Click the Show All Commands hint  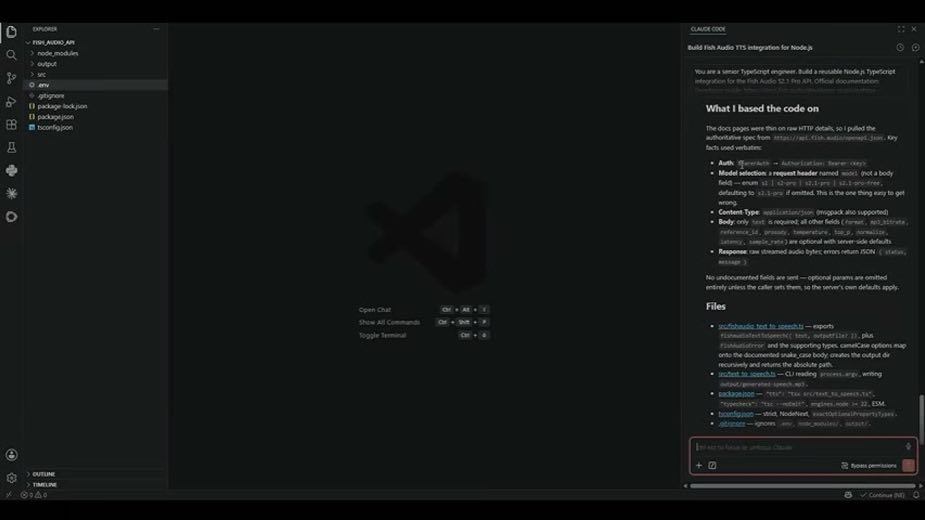[x=423, y=322]
